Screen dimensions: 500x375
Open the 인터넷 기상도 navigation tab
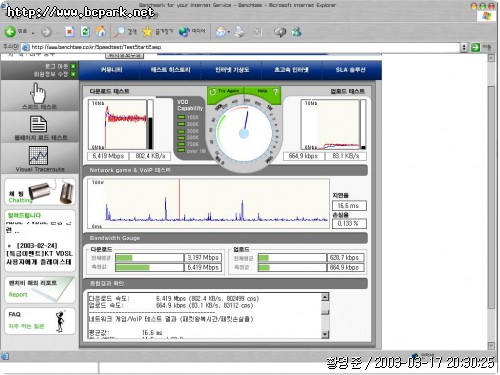(x=232, y=70)
